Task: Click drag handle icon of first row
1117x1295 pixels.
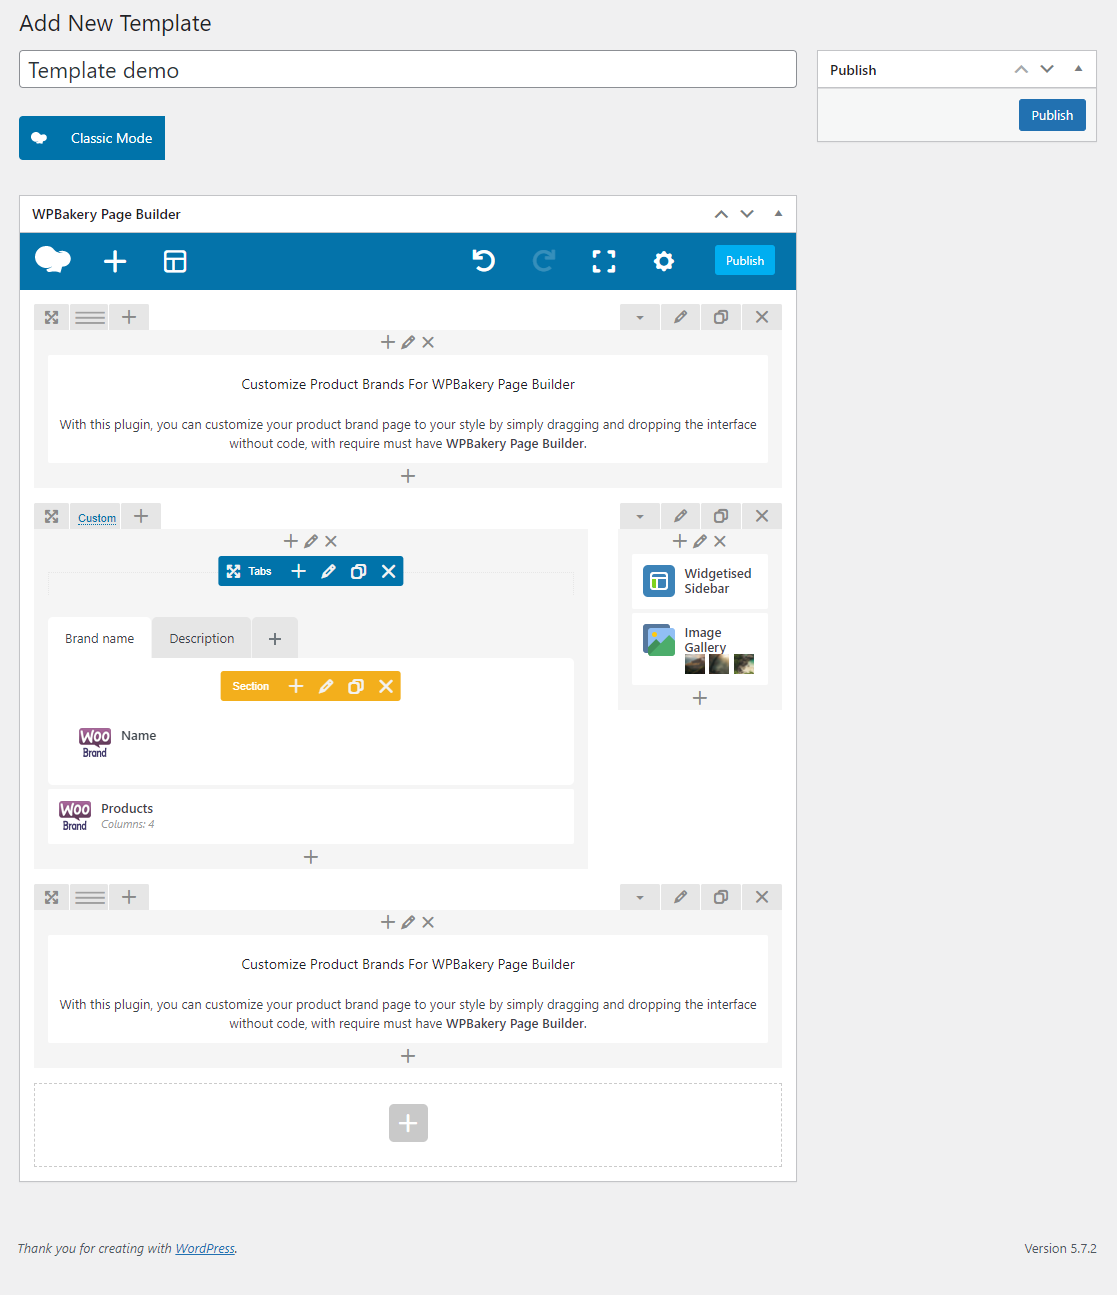Action: pyautogui.click(x=52, y=317)
